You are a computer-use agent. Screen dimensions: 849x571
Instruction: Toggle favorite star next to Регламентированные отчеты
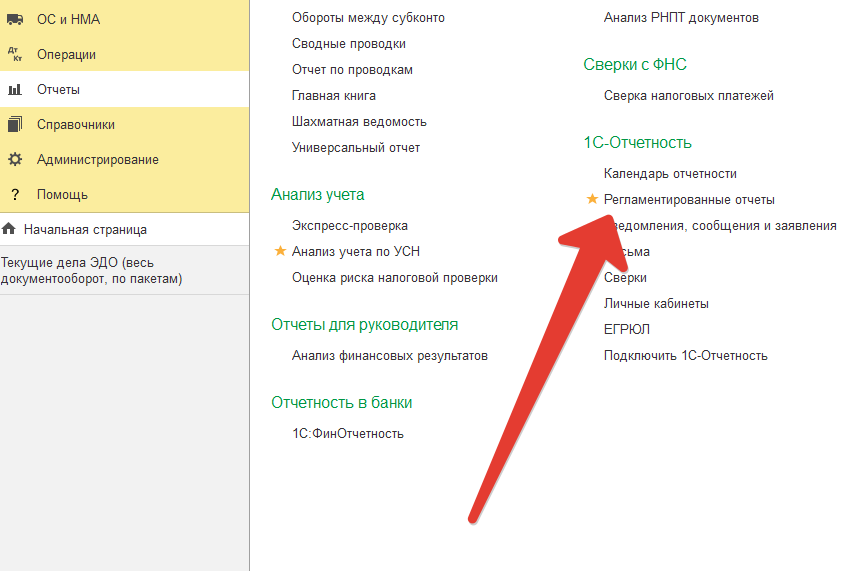[592, 199]
